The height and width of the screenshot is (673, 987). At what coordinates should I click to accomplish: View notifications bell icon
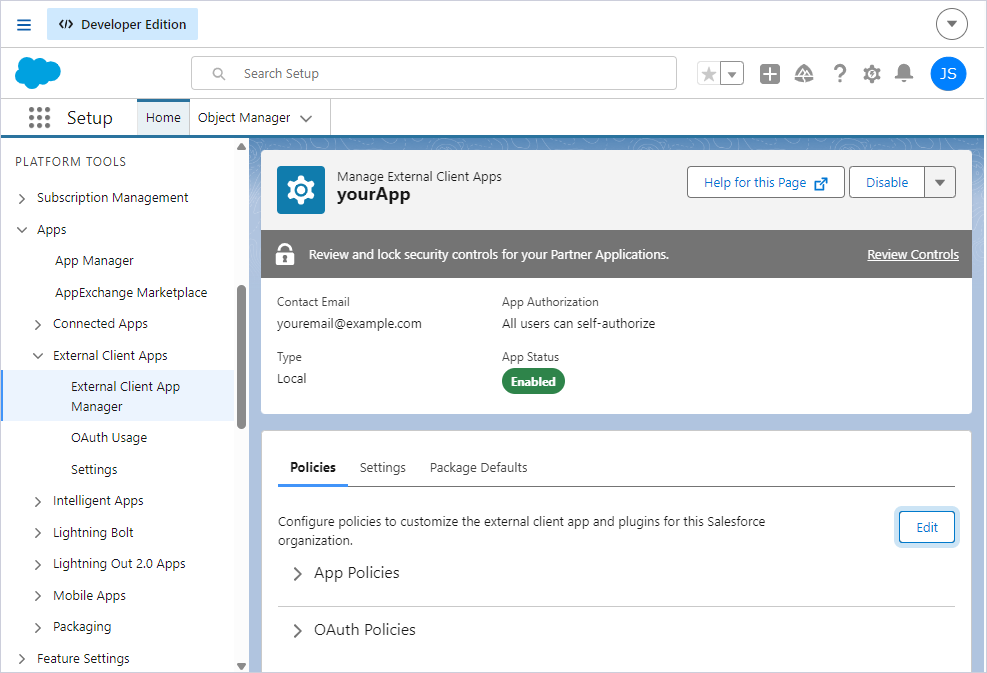point(904,73)
